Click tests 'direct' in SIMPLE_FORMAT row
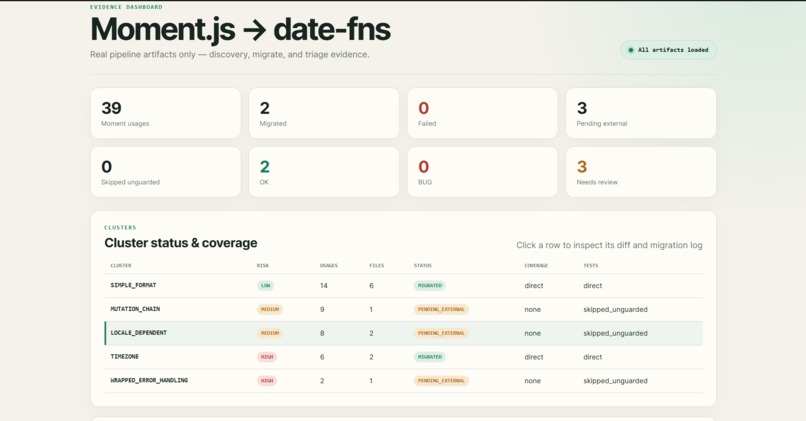Screen dimensions: 806x421 (x=593, y=286)
